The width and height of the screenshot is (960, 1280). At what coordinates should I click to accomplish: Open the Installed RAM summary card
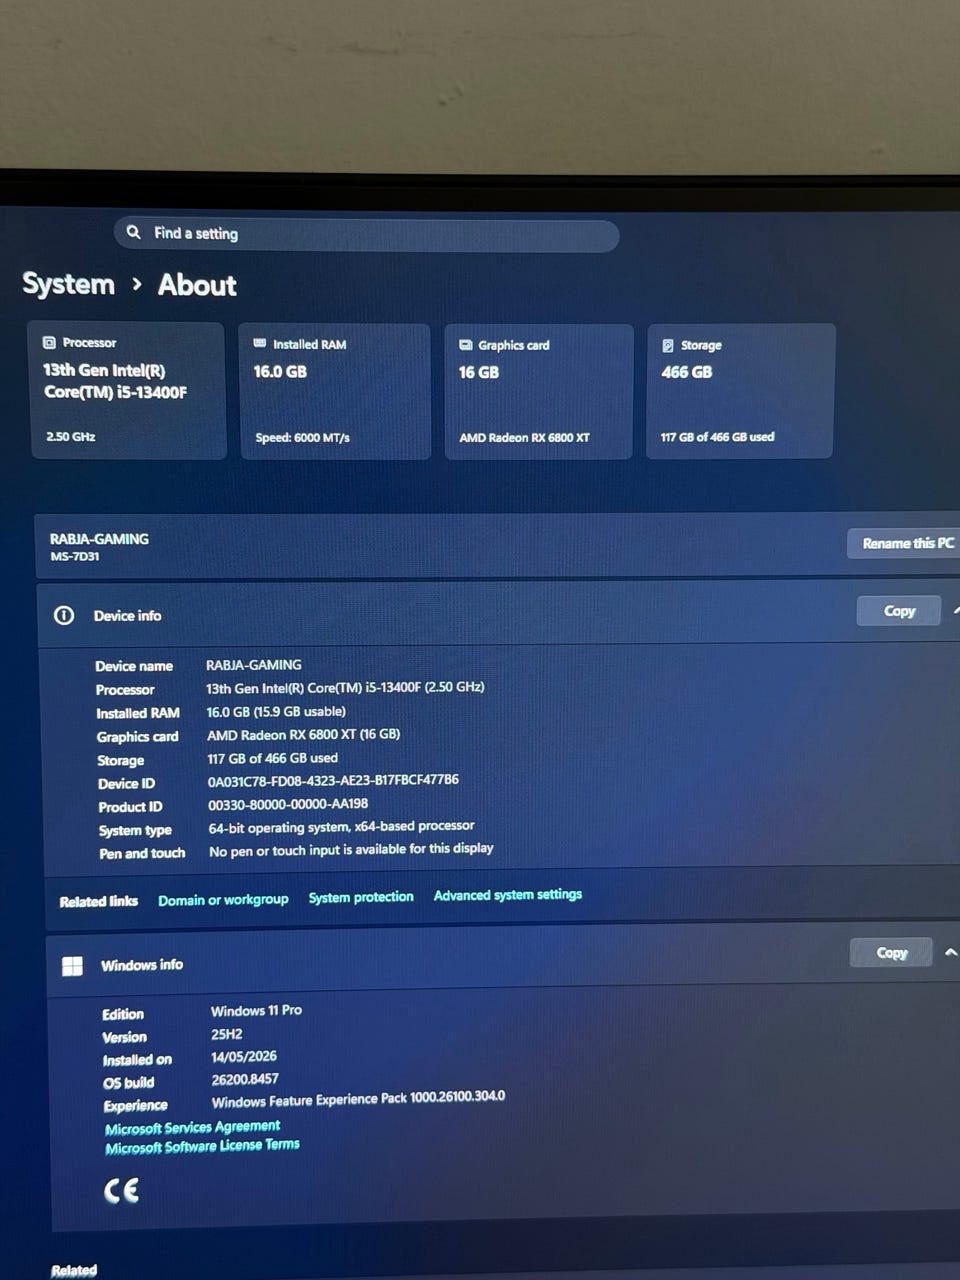point(334,392)
